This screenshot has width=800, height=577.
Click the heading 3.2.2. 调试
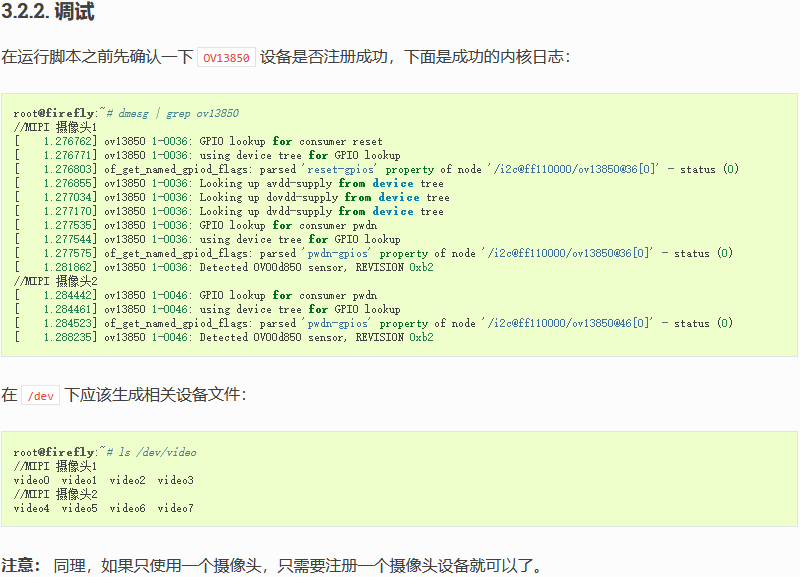tap(48, 11)
